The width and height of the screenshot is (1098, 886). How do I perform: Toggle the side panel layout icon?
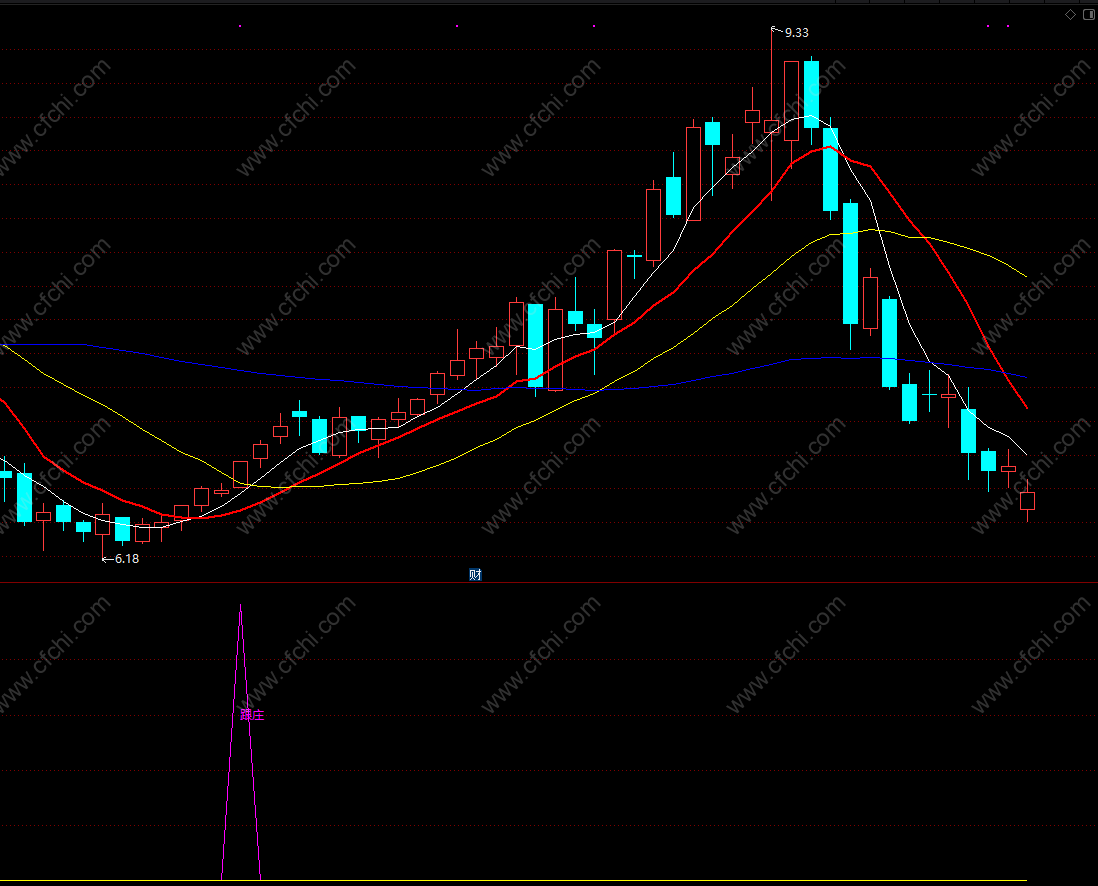coord(1090,15)
